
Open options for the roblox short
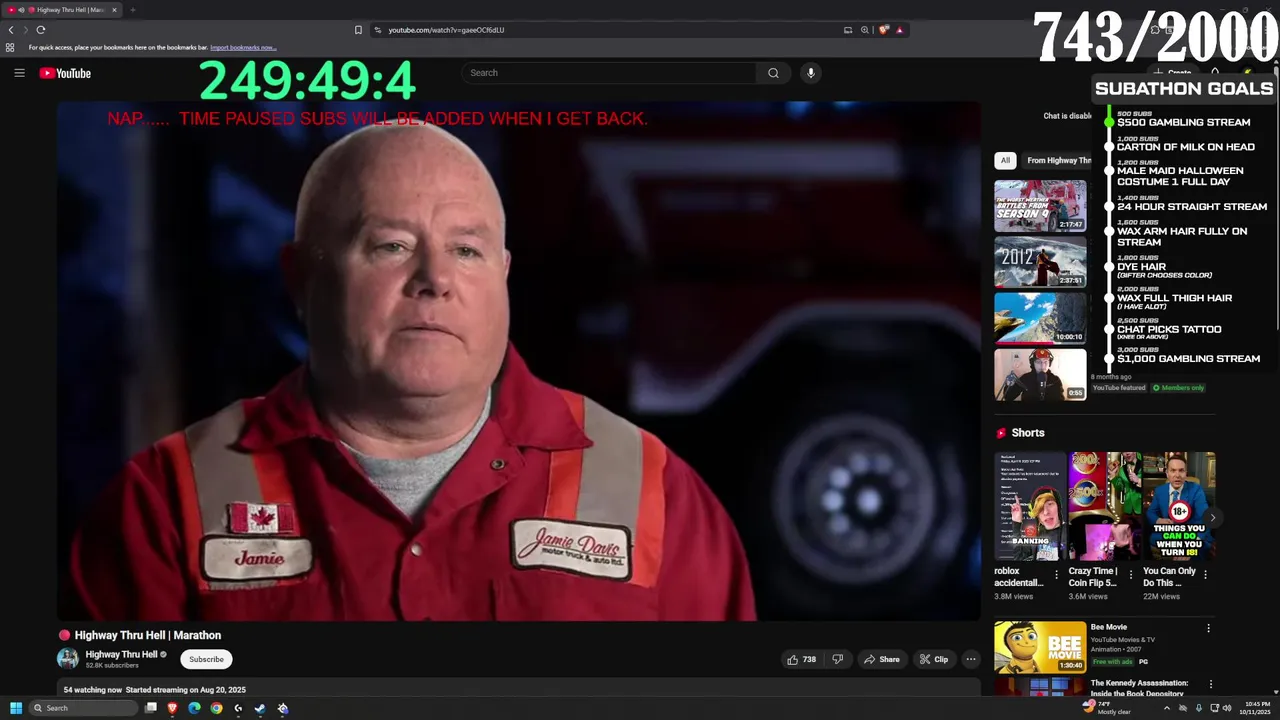[x=1056, y=575]
